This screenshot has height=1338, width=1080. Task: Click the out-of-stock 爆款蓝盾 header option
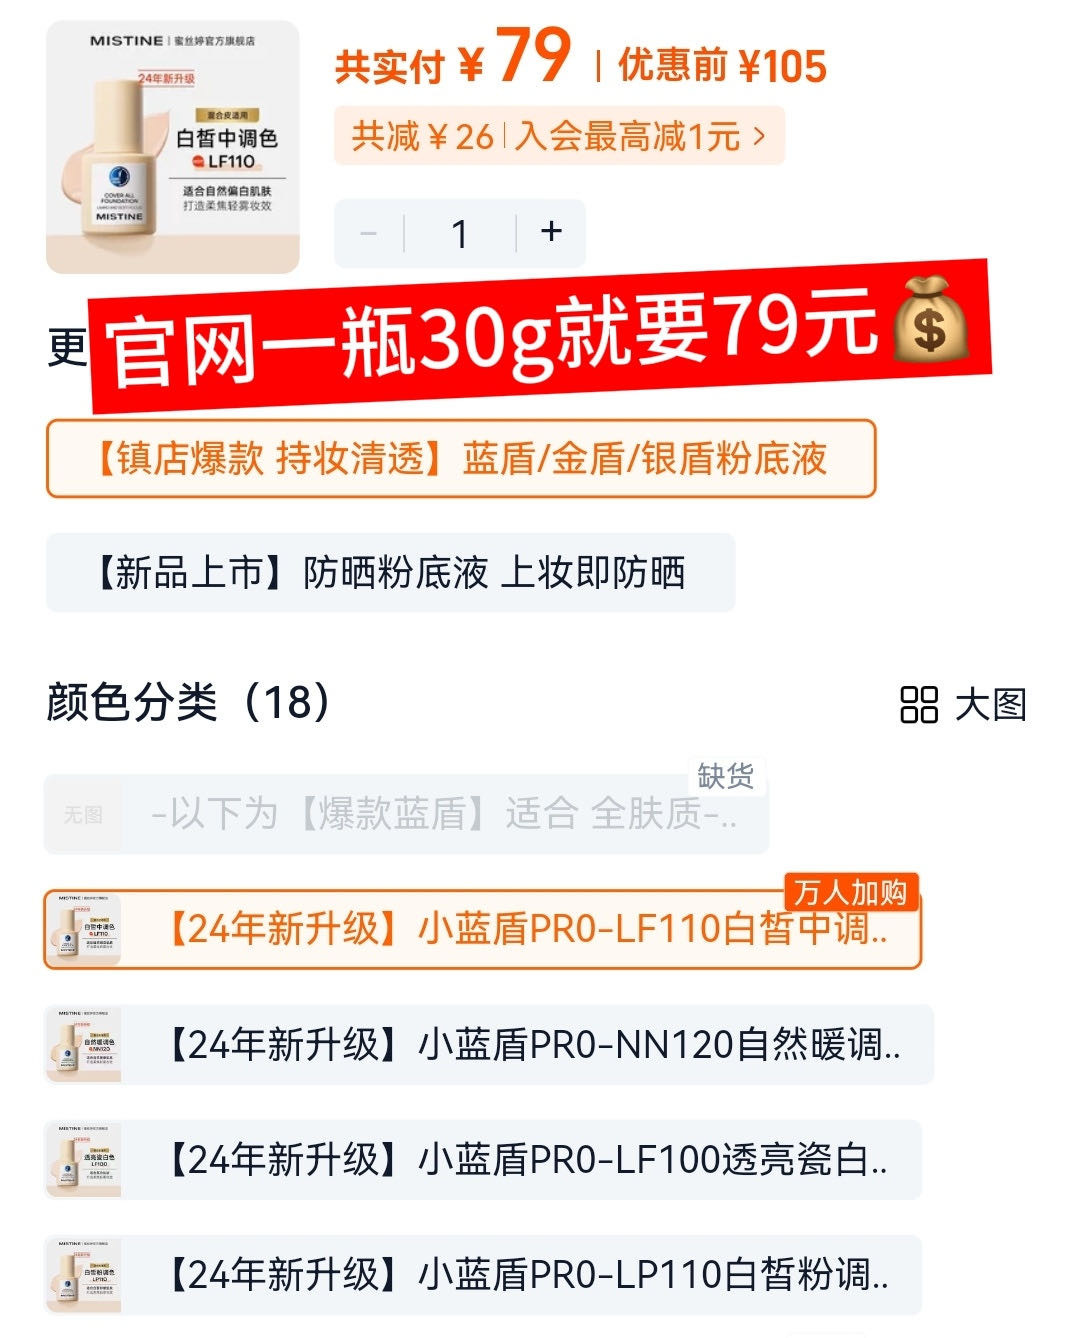tap(406, 814)
